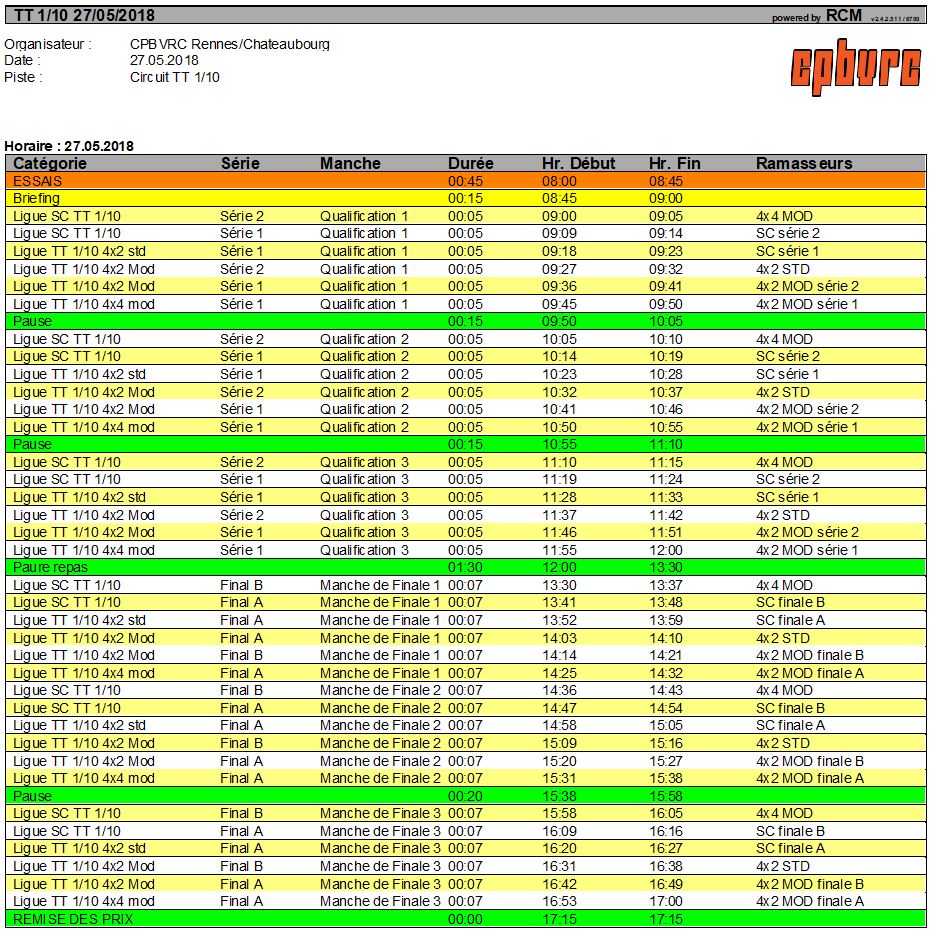Select the Hr. Fin column header
933x935 pixels.
pos(674,163)
